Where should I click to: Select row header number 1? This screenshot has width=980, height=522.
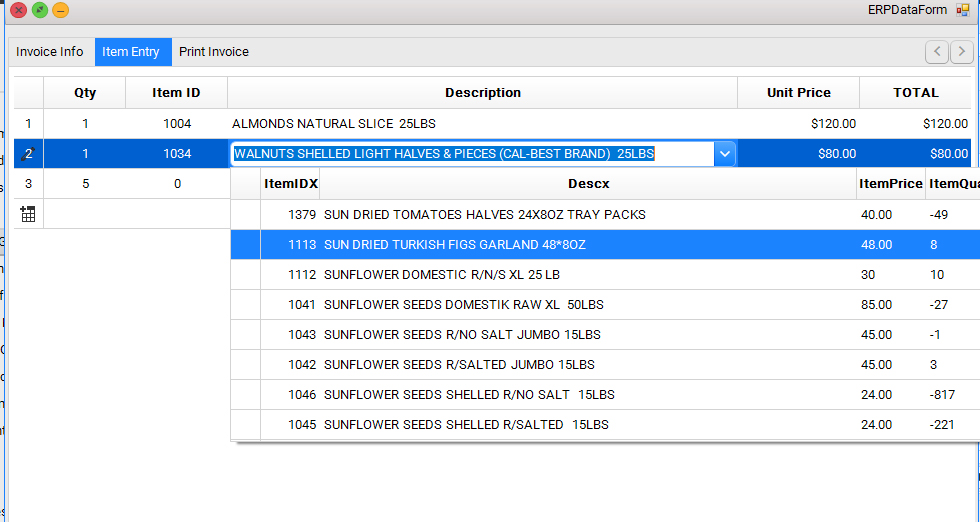point(28,124)
